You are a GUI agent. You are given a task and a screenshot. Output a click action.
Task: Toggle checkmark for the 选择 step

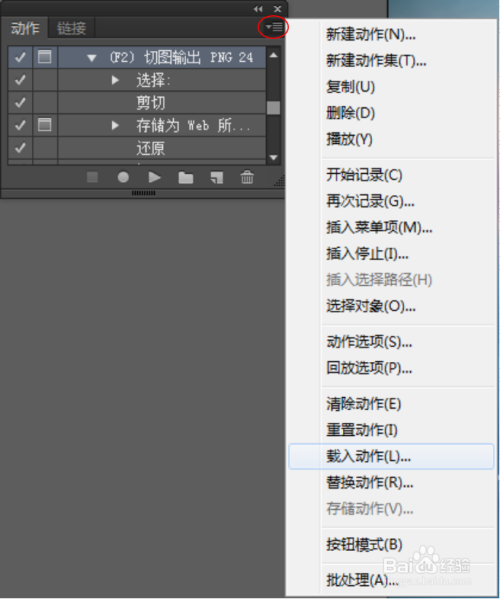20,80
